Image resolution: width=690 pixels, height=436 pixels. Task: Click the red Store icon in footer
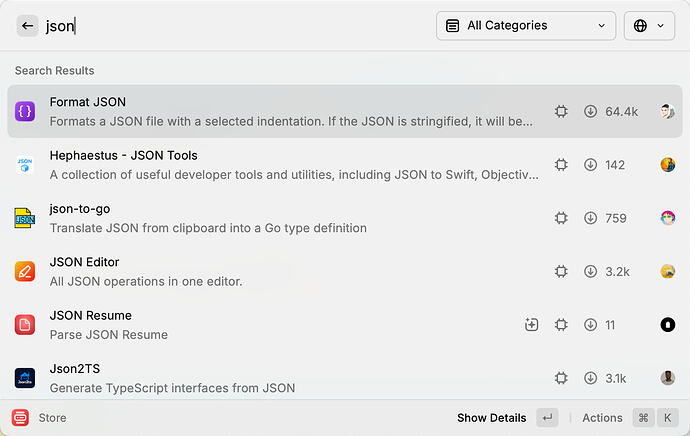tap(20, 418)
